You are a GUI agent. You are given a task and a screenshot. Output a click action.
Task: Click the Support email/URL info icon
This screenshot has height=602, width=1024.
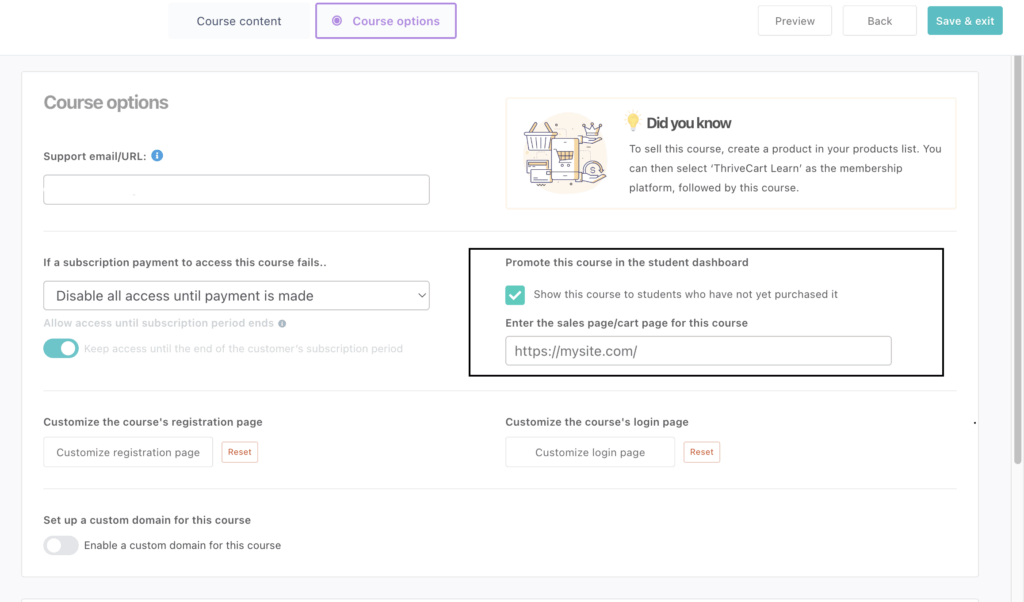(x=157, y=156)
